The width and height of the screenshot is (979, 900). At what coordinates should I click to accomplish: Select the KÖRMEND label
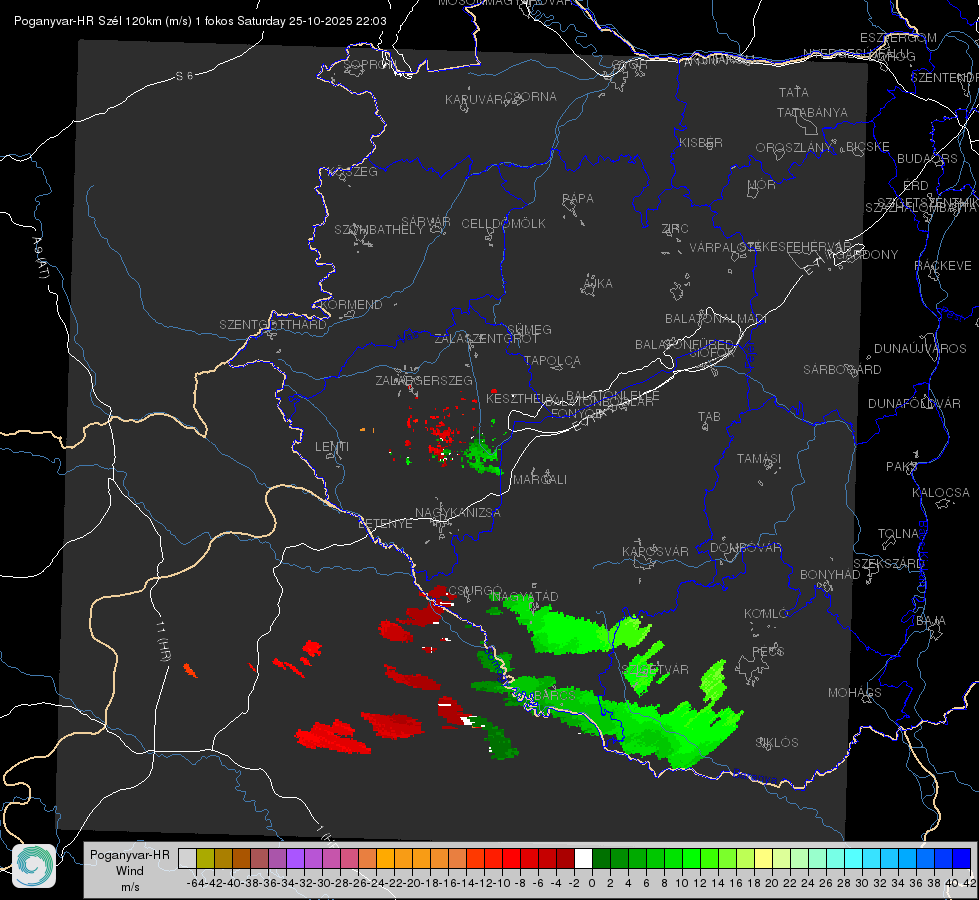[352, 305]
